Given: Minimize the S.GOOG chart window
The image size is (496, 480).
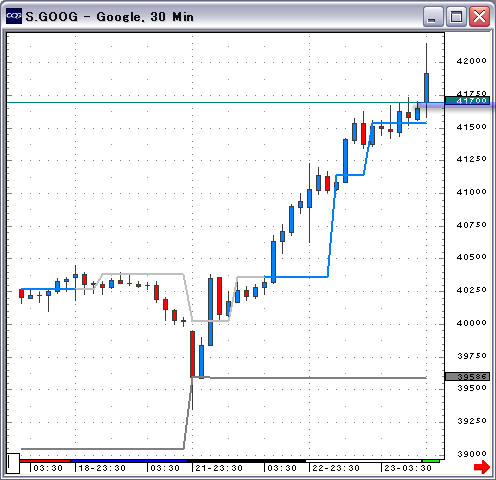Looking at the screenshot, I should [433, 16].
